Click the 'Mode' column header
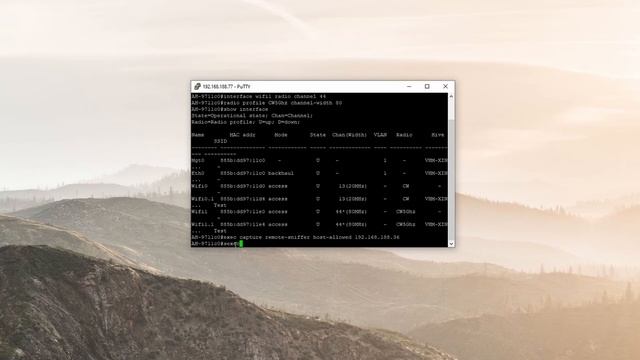The image size is (640, 360). pyautogui.click(x=281, y=135)
